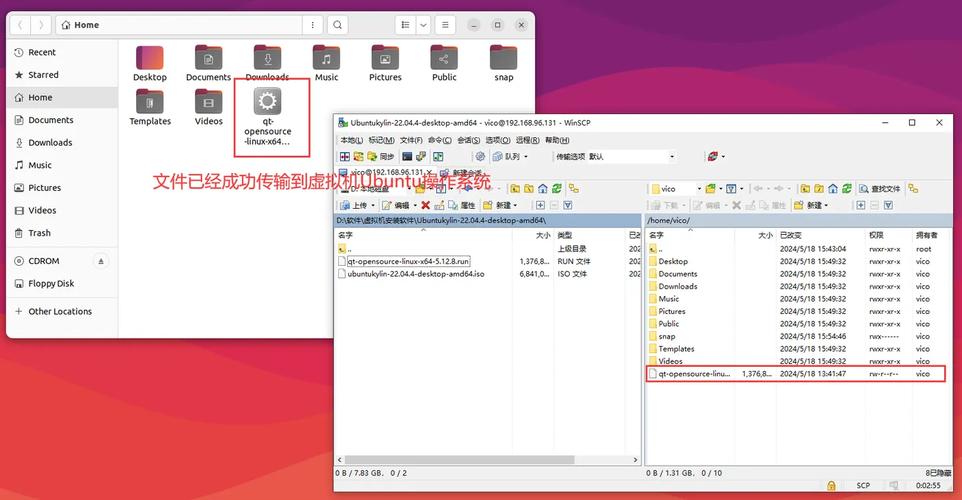Click the 上传 upload button
This screenshot has height=500, width=962.
354,206
